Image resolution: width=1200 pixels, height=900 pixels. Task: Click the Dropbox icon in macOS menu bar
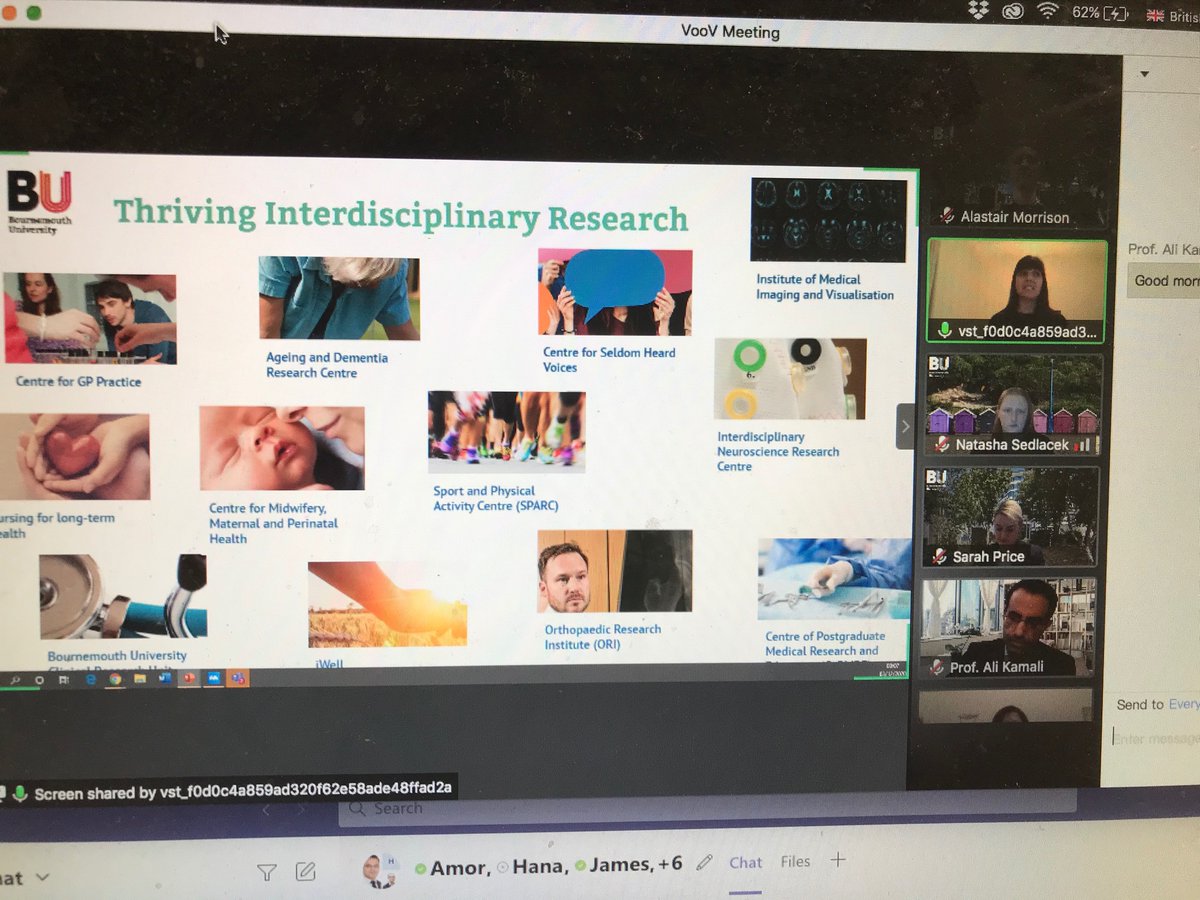pyautogui.click(x=979, y=11)
